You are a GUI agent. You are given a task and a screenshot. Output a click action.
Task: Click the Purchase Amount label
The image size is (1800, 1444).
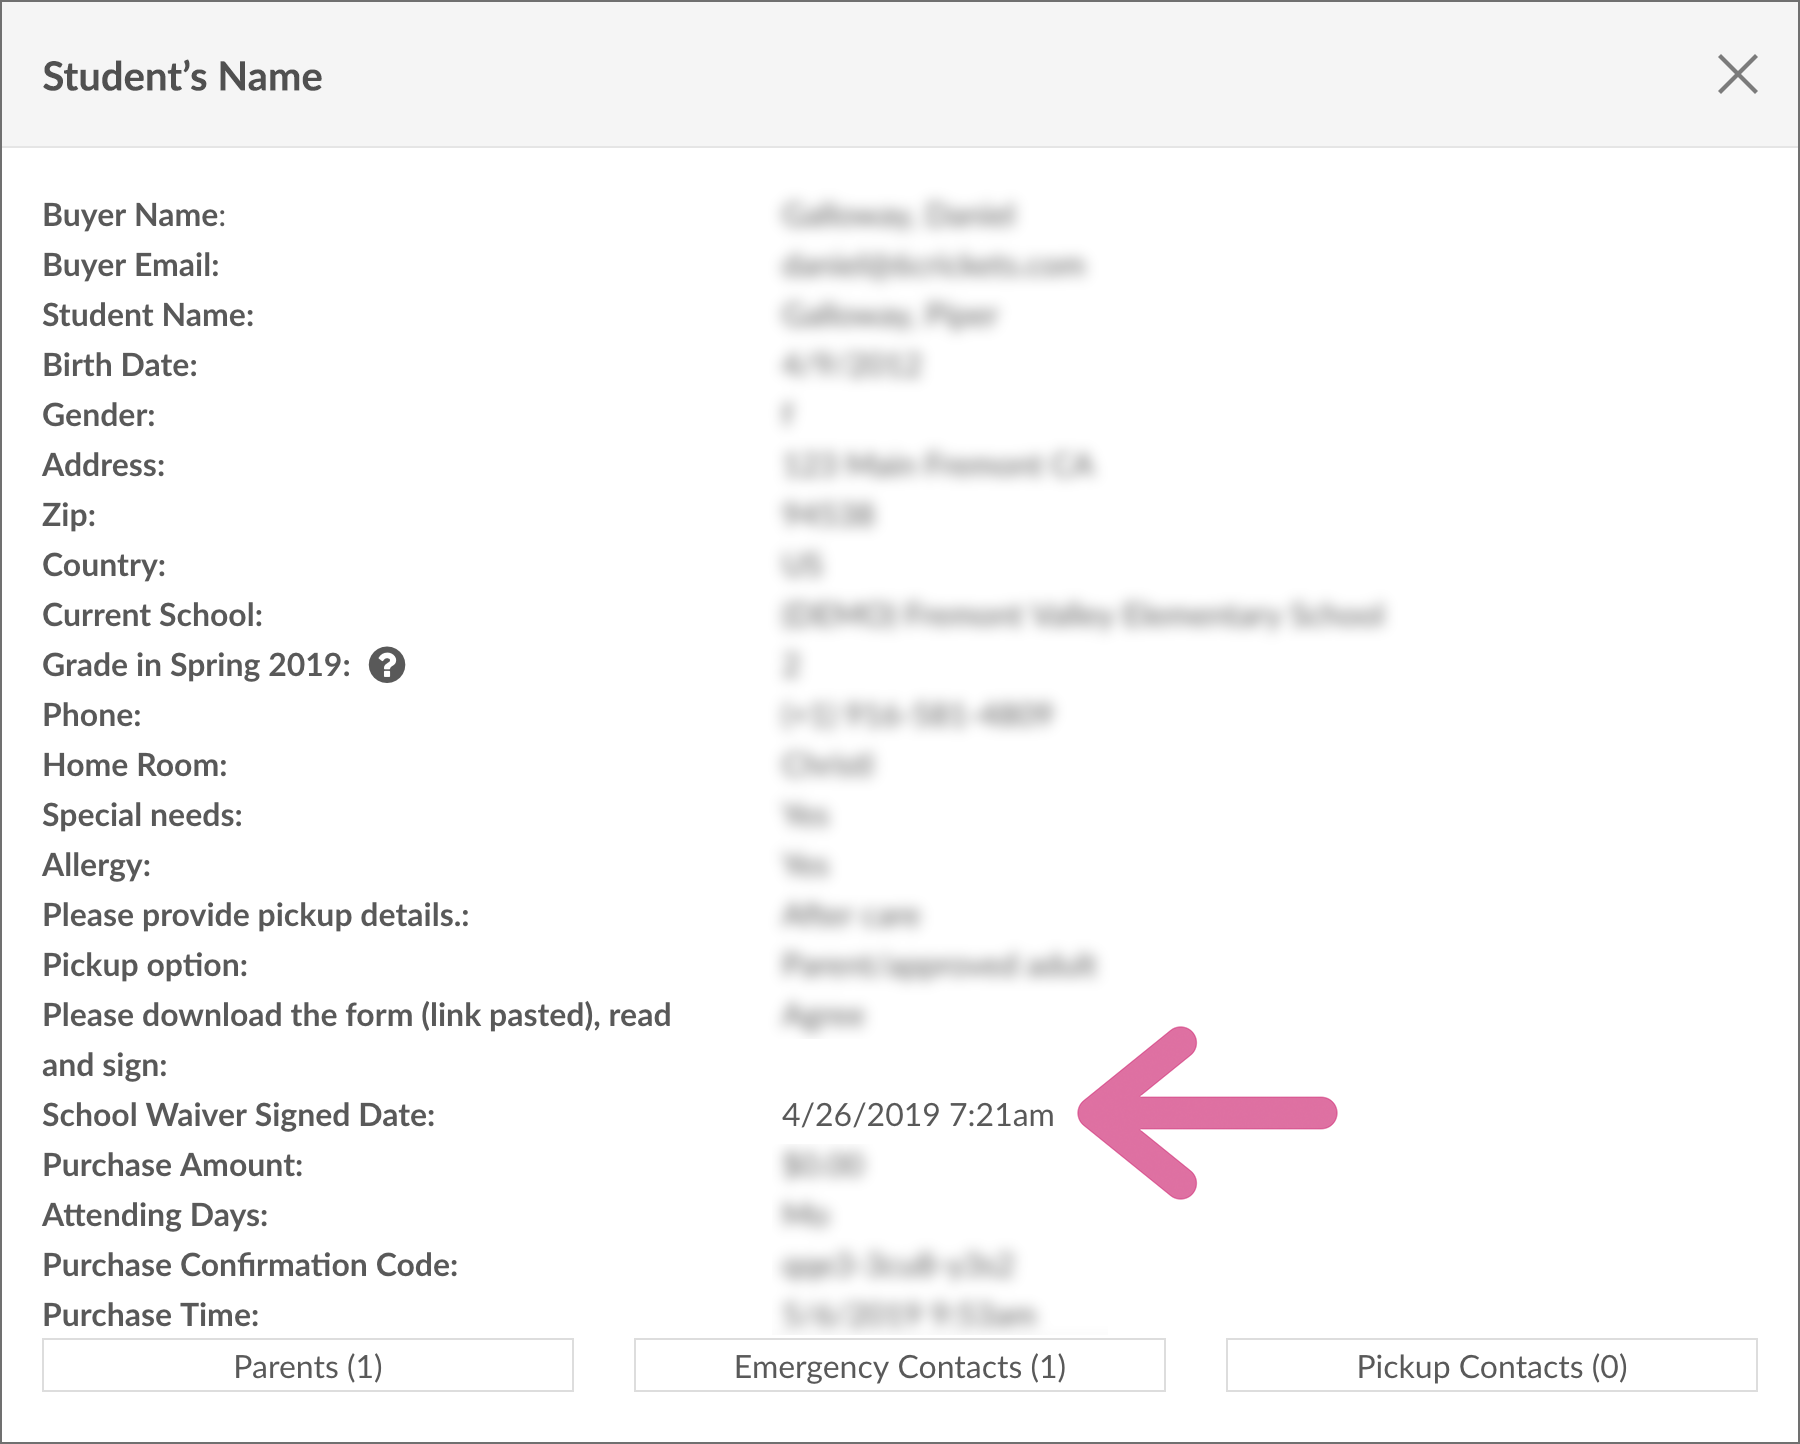click(x=172, y=1165)
